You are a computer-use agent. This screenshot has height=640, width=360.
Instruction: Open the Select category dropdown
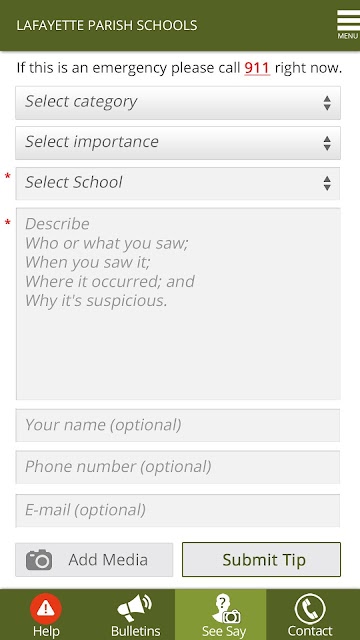pyautogui.click(x=178, y=103)
